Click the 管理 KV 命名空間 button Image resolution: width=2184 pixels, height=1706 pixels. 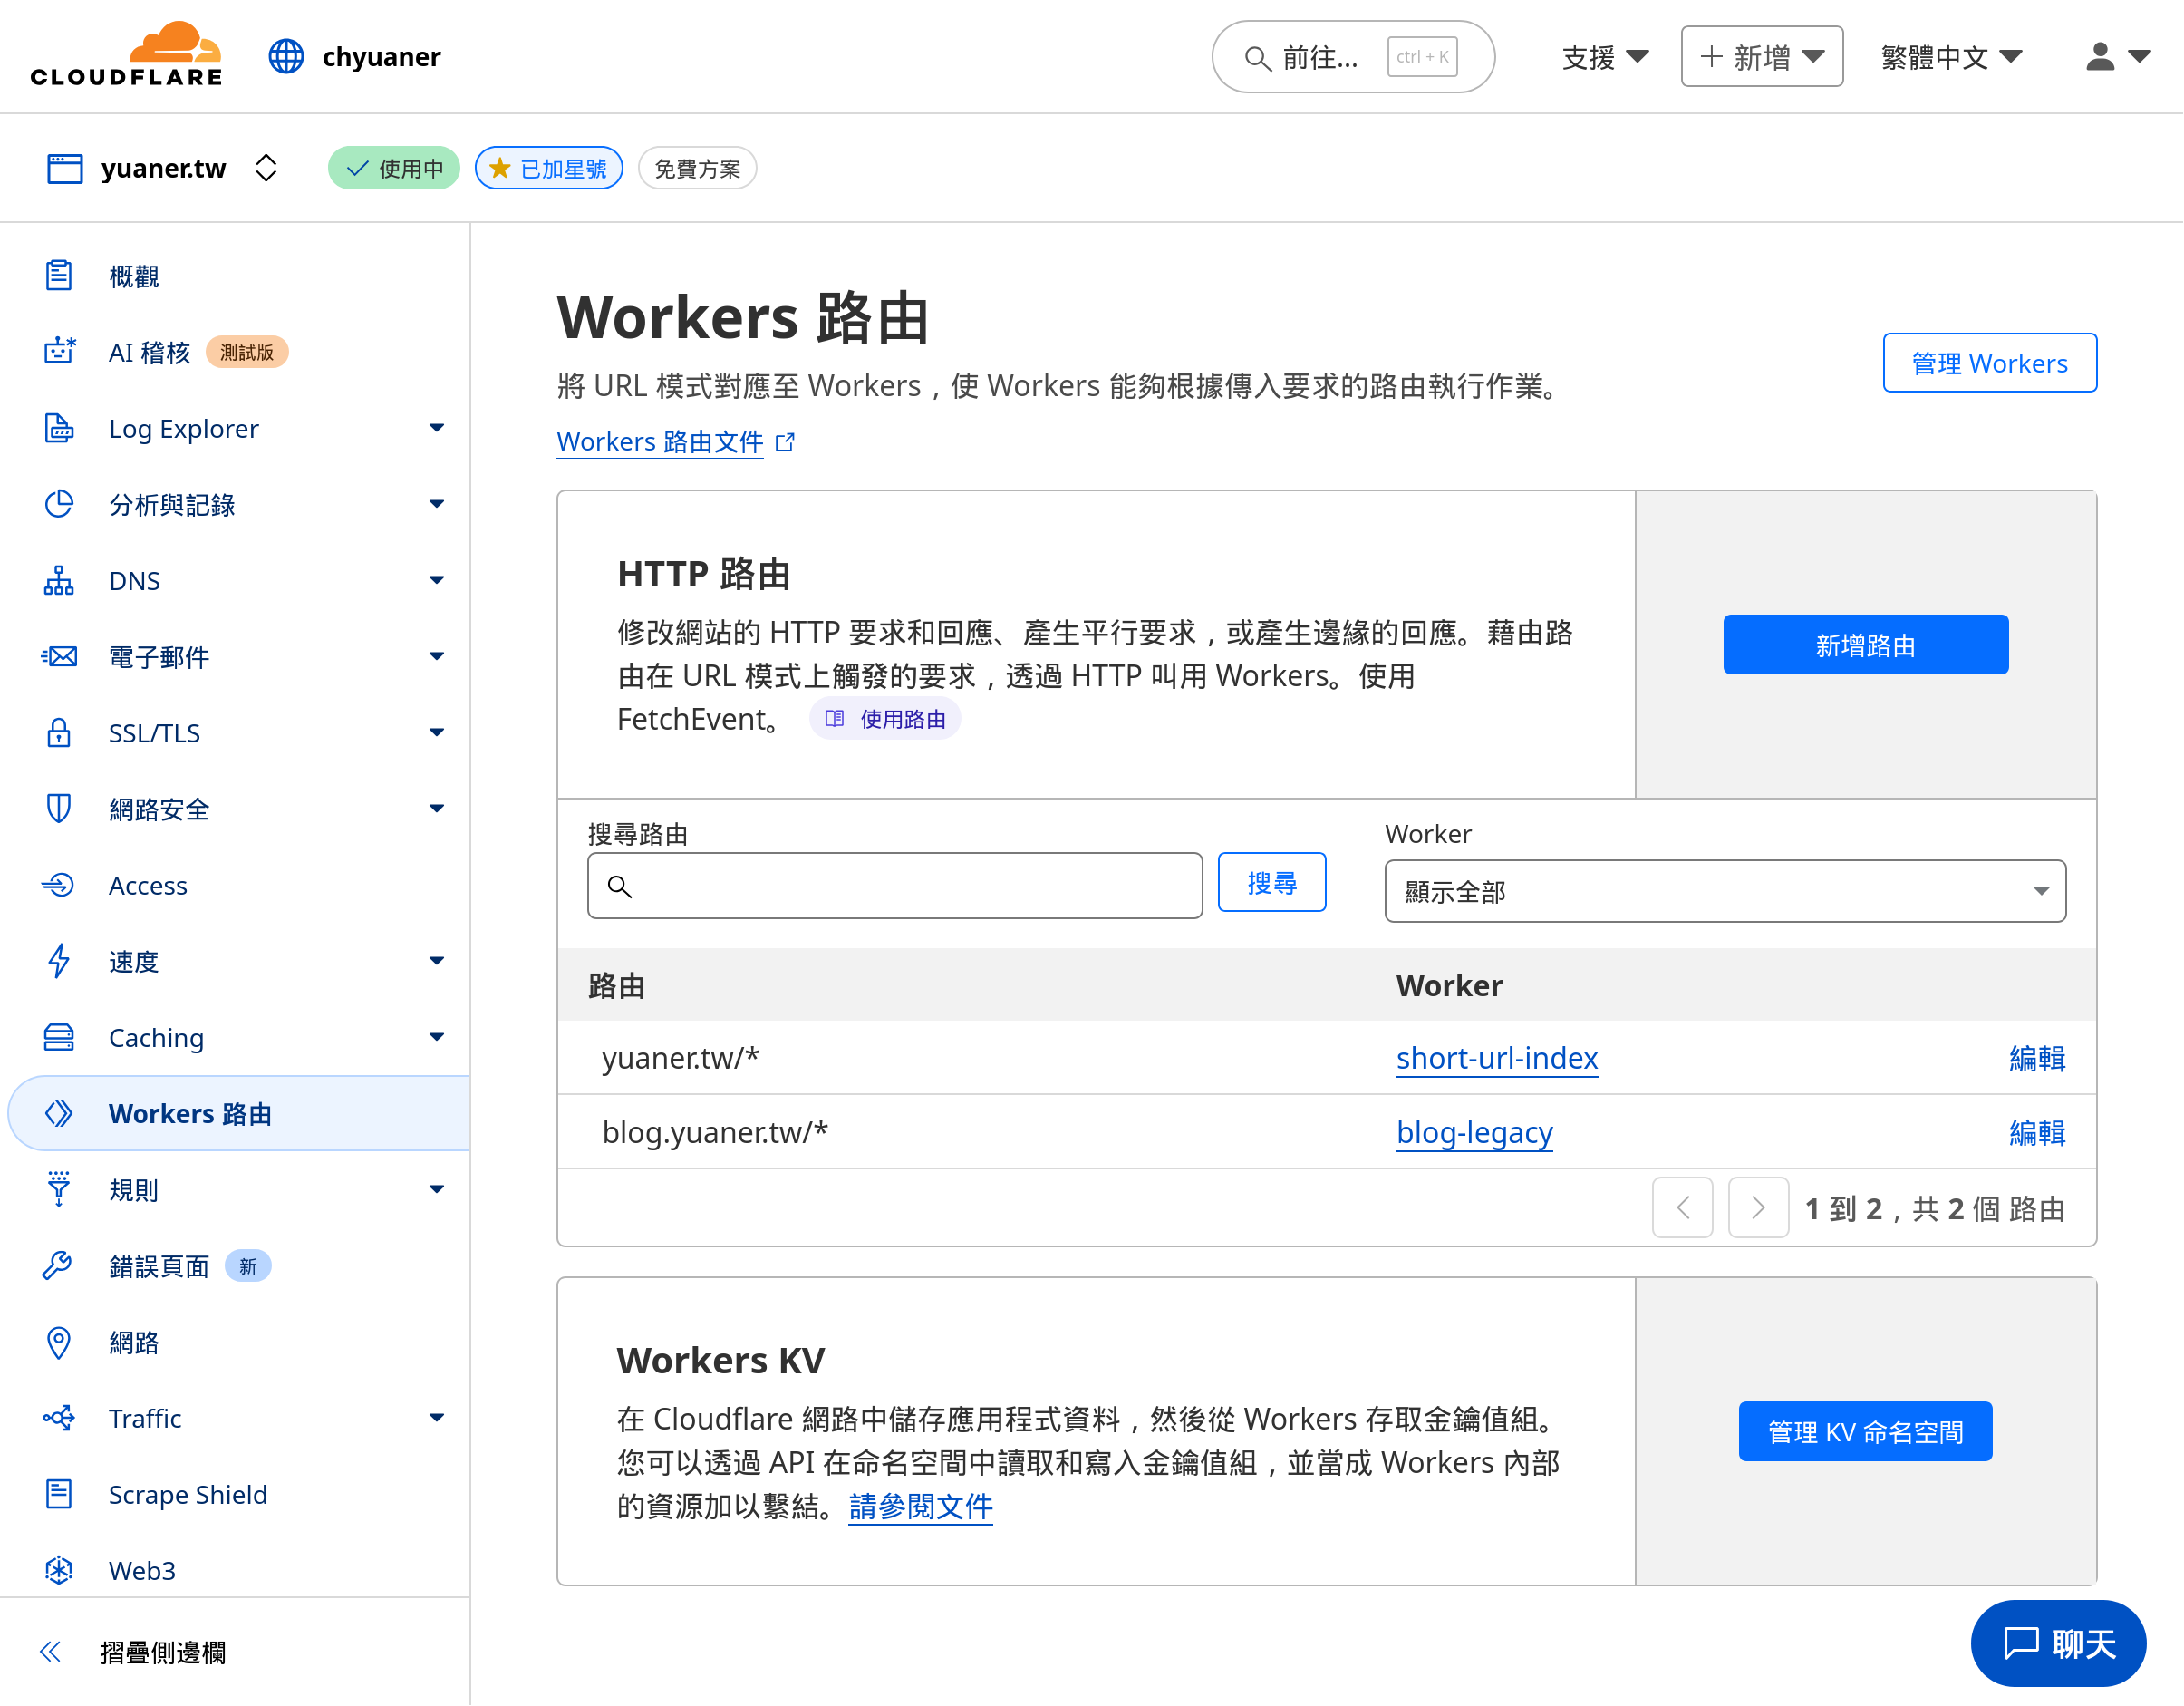pyautogui.click(x=1865, y=1432)
